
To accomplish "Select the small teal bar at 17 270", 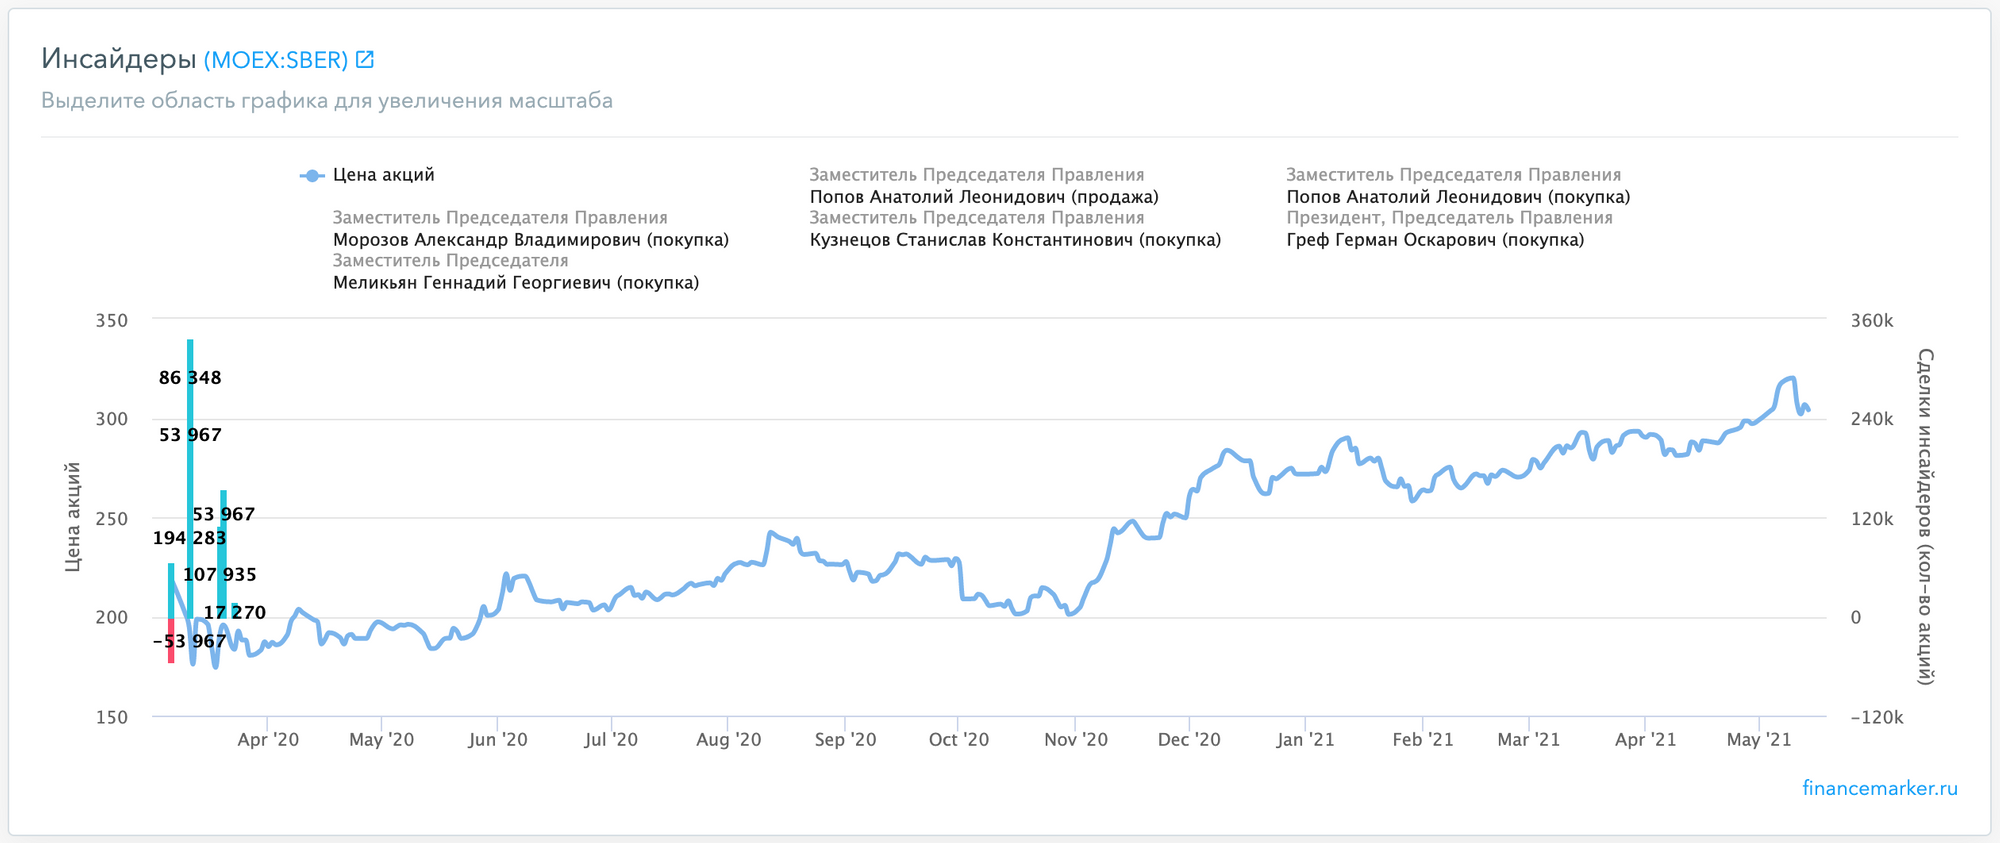I will 236,610.
